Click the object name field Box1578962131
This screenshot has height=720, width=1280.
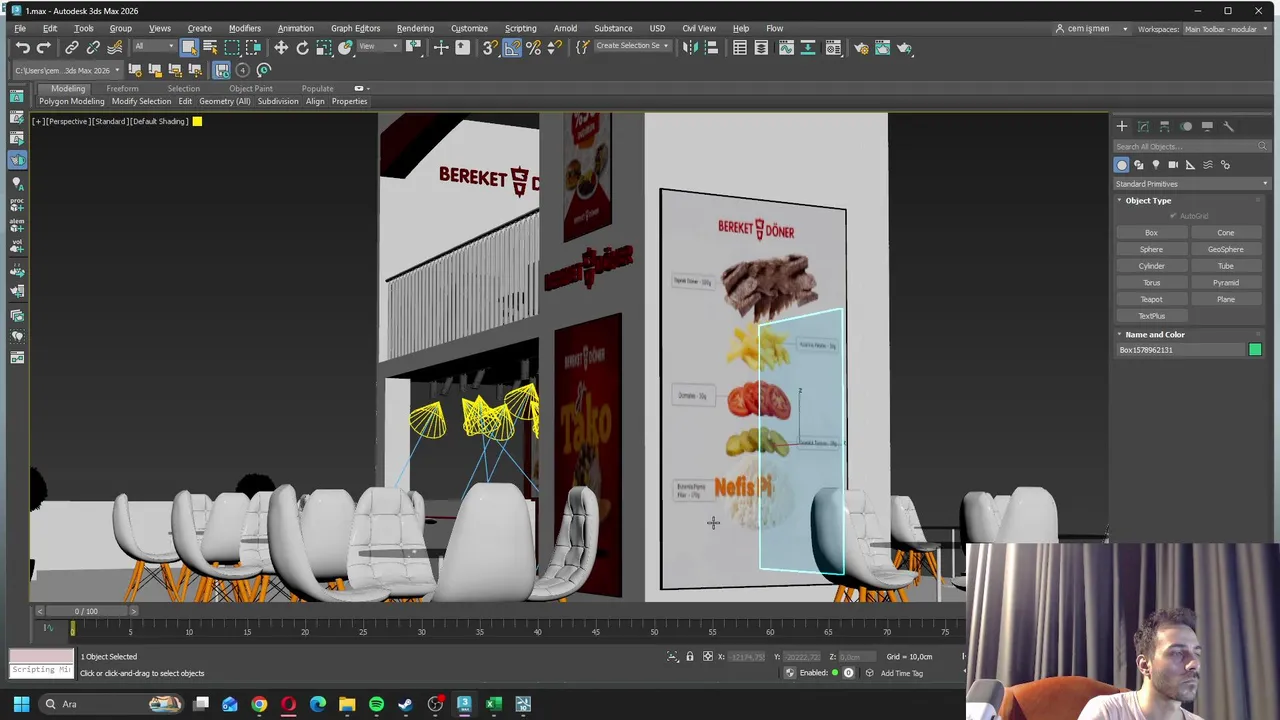point(1180,350)
